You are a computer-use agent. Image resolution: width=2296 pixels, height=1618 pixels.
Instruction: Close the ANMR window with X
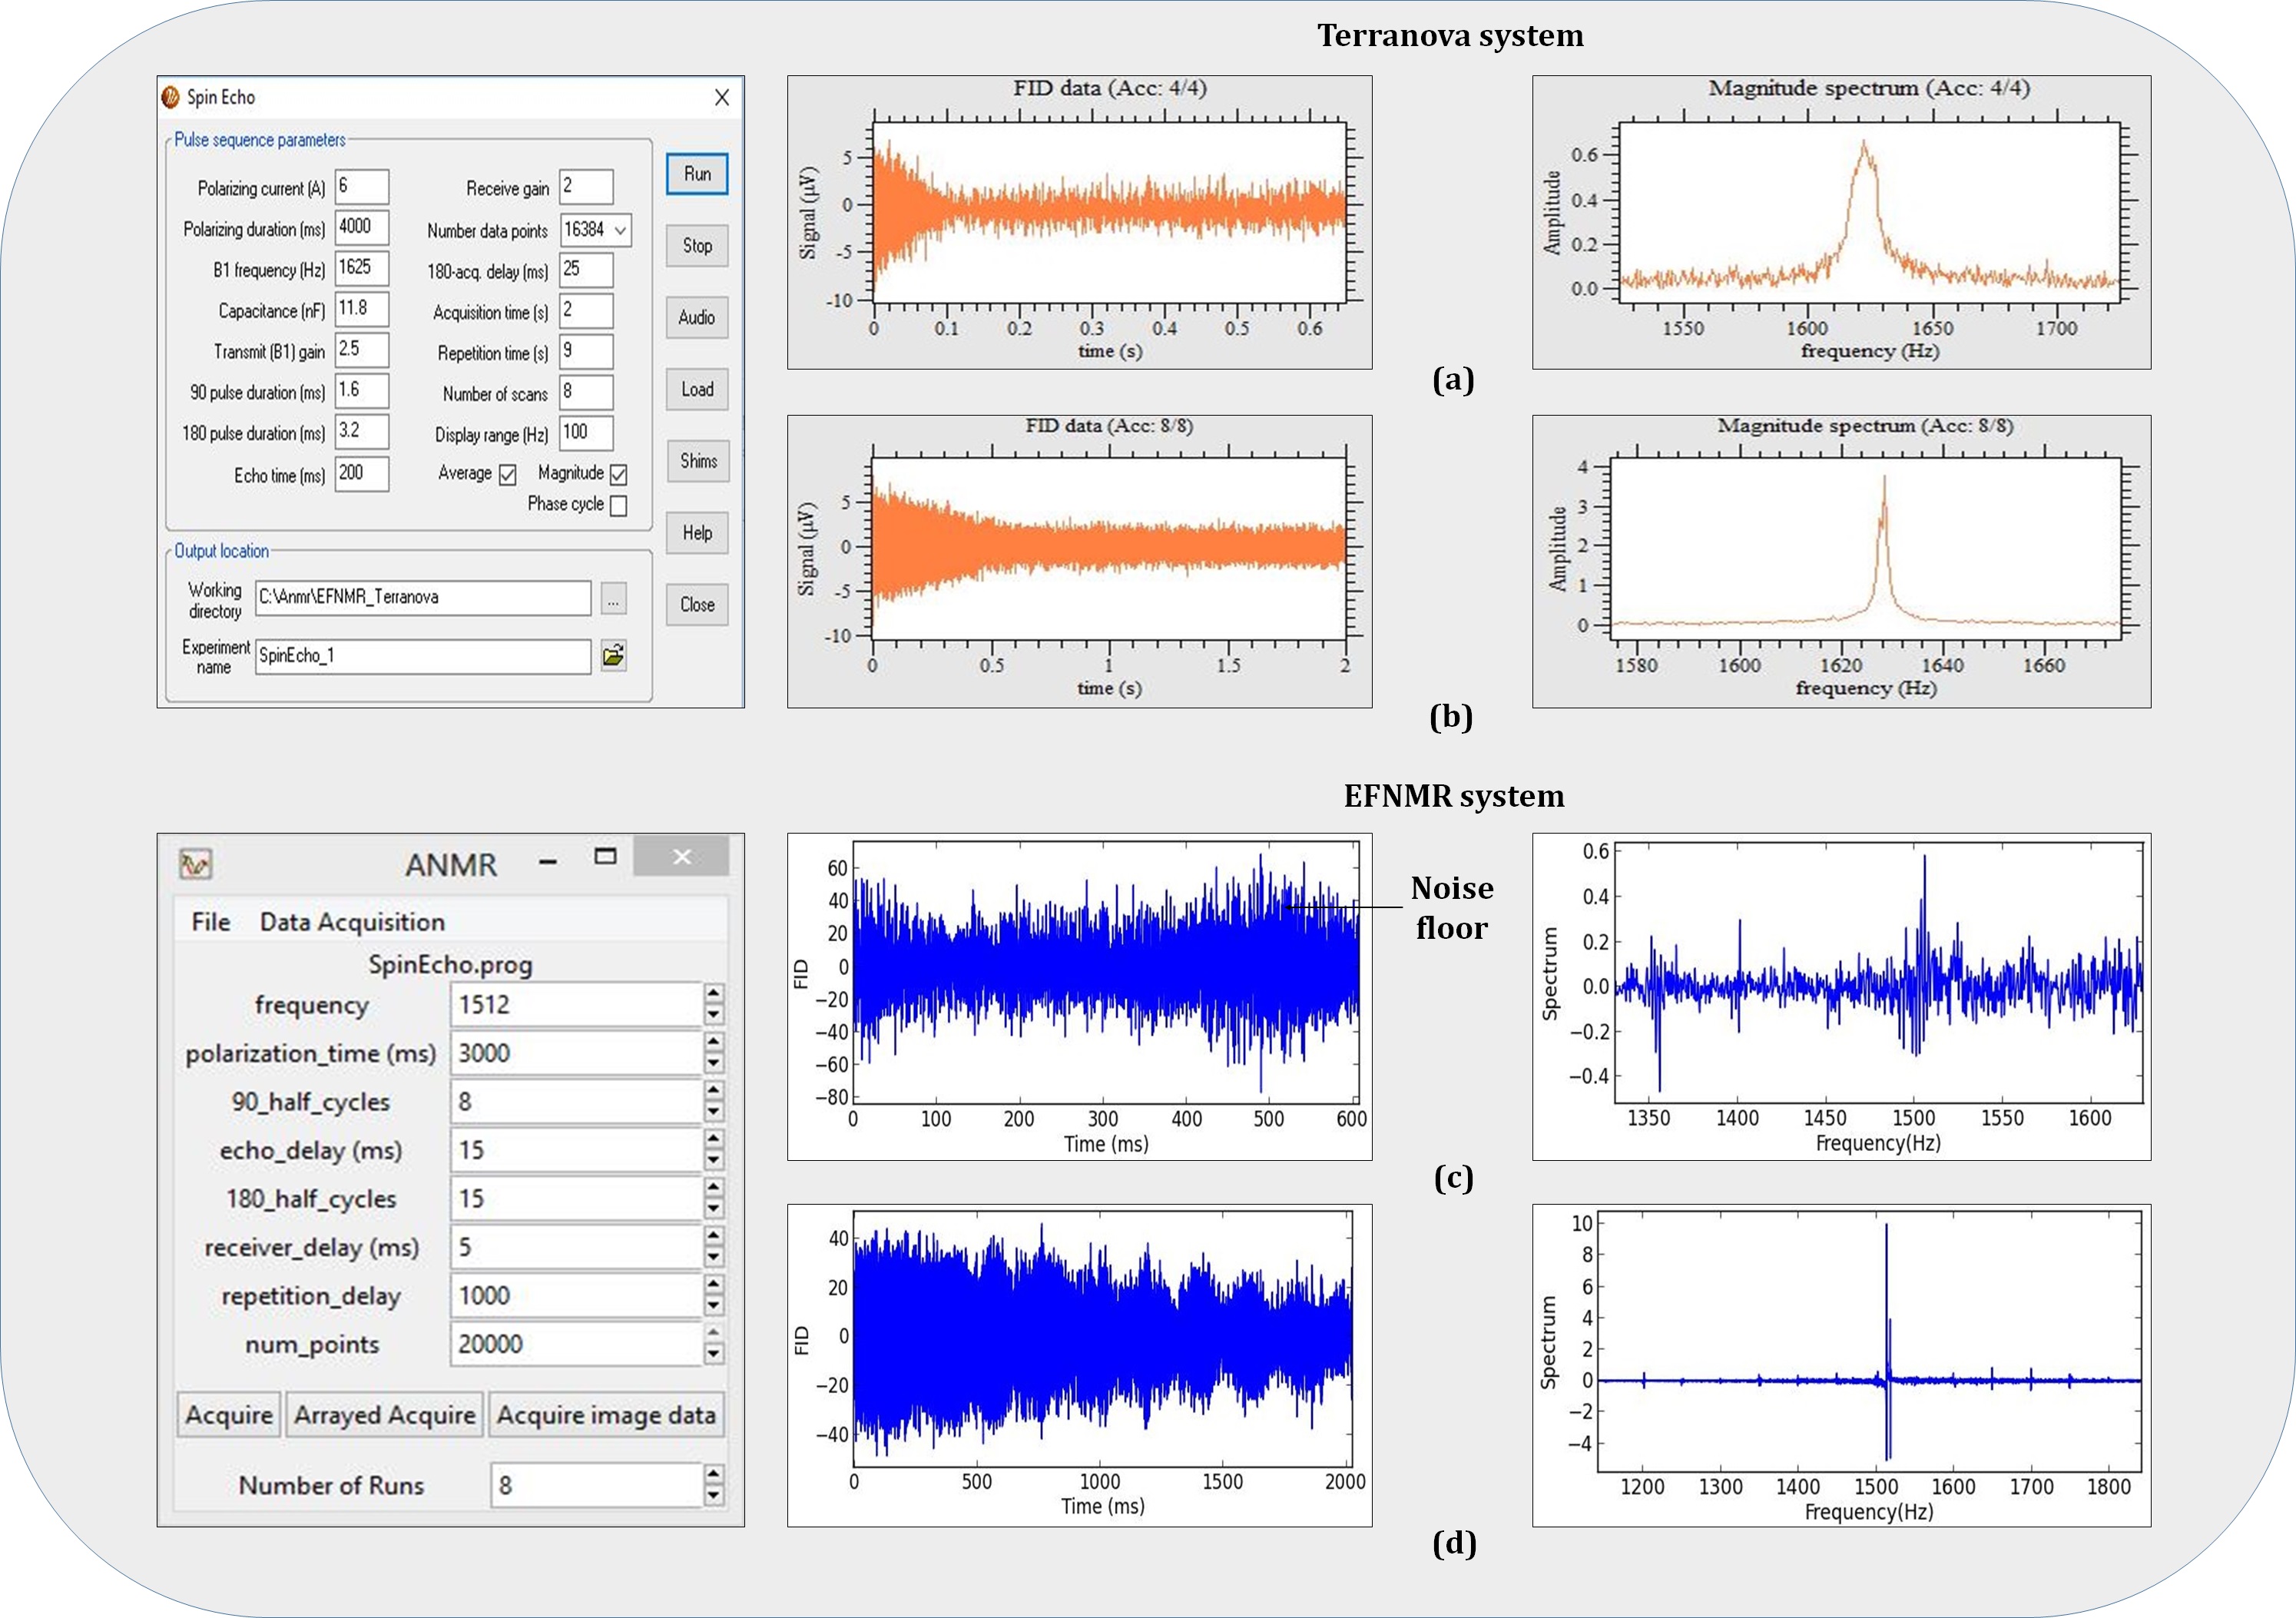click(x=682, y=857)
